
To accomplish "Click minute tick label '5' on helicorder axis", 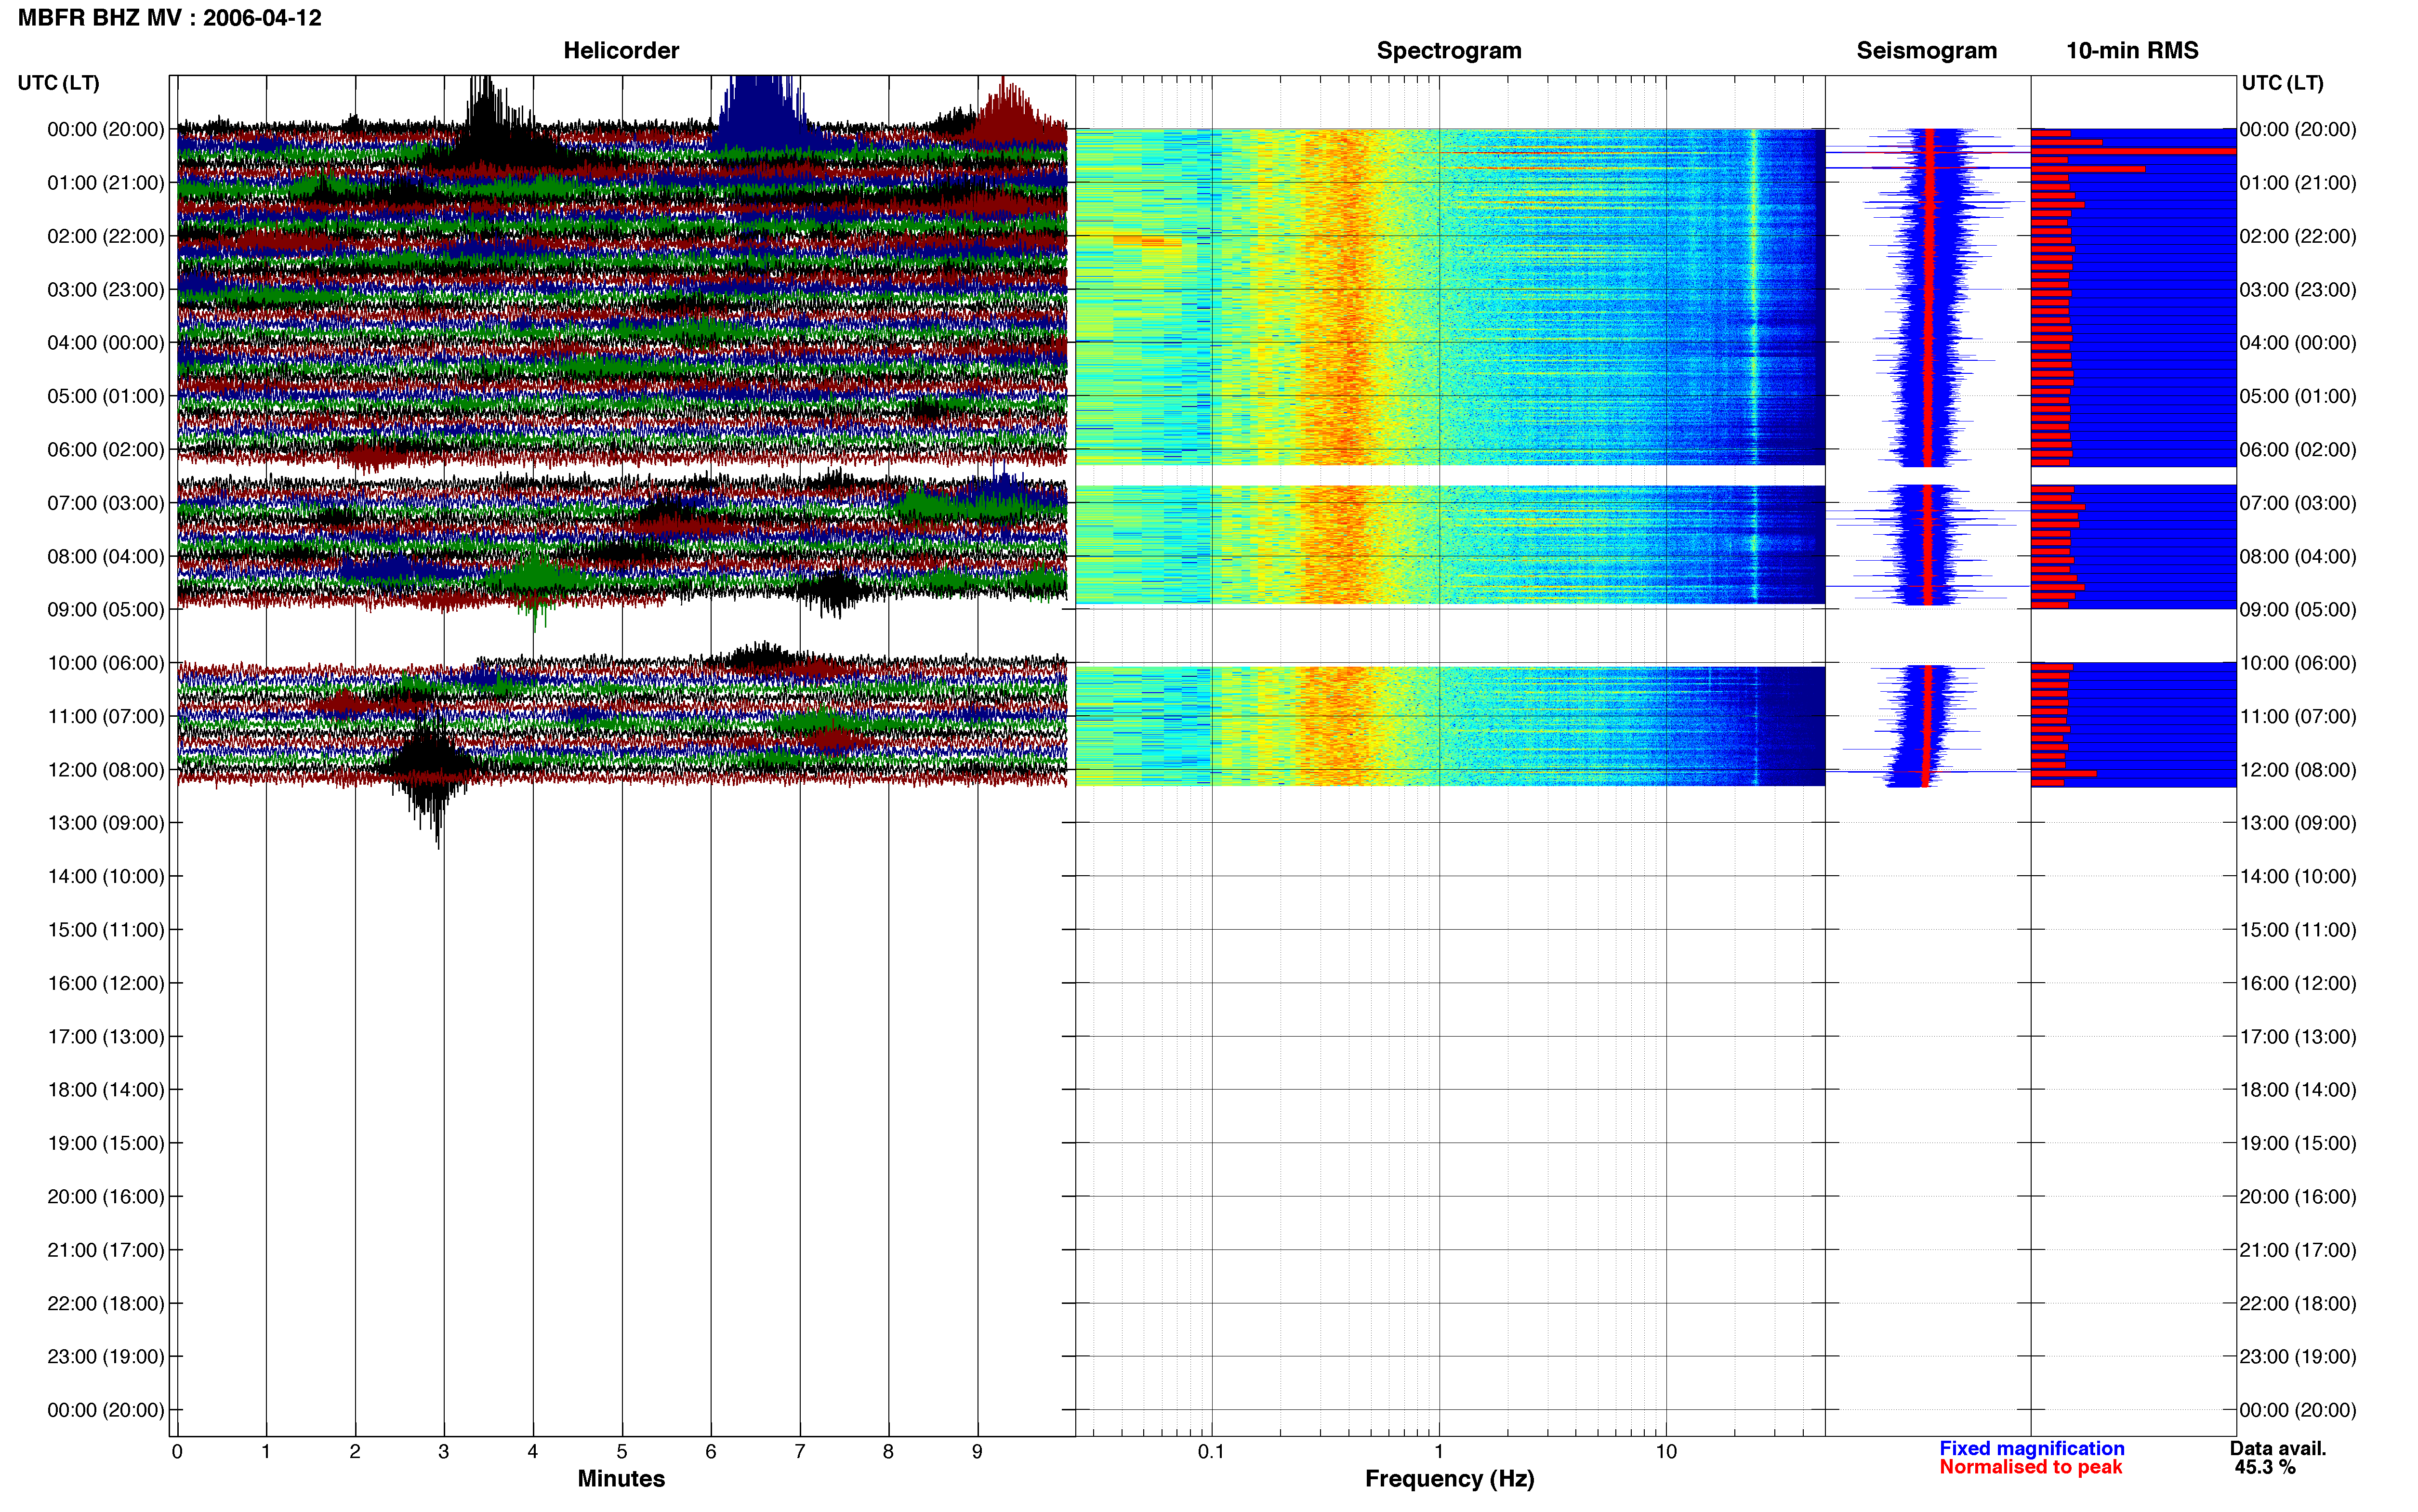I will [x=622, y=1451].
